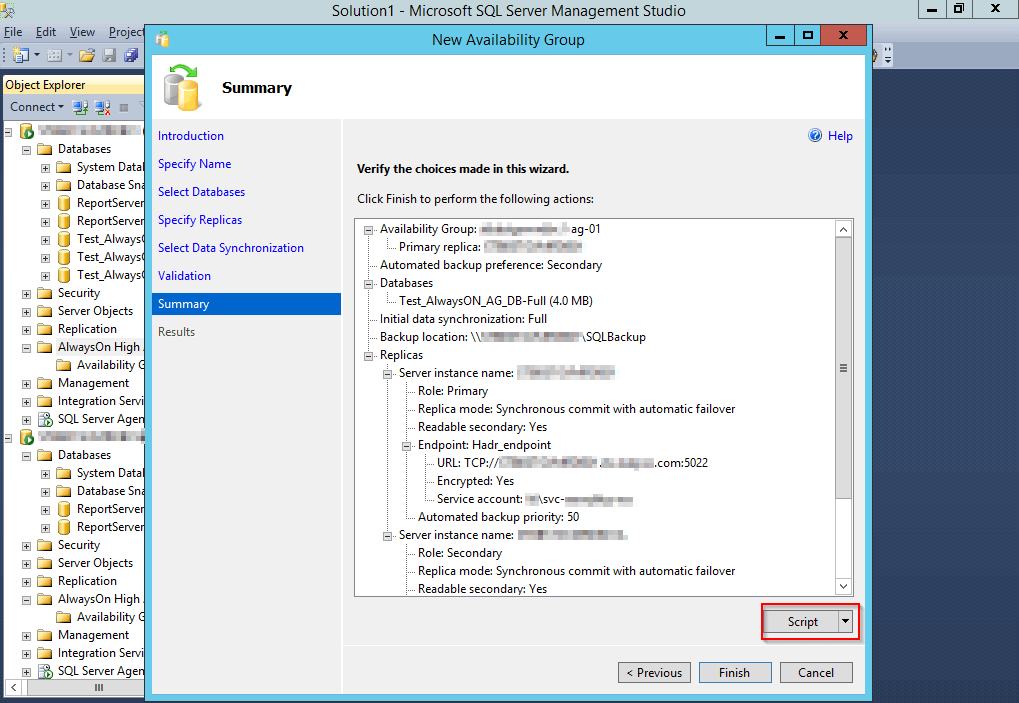The image size is (1019, 703).
Task: Go to the Specify Replicas wizard page
Action: click(x=200, y=220)
